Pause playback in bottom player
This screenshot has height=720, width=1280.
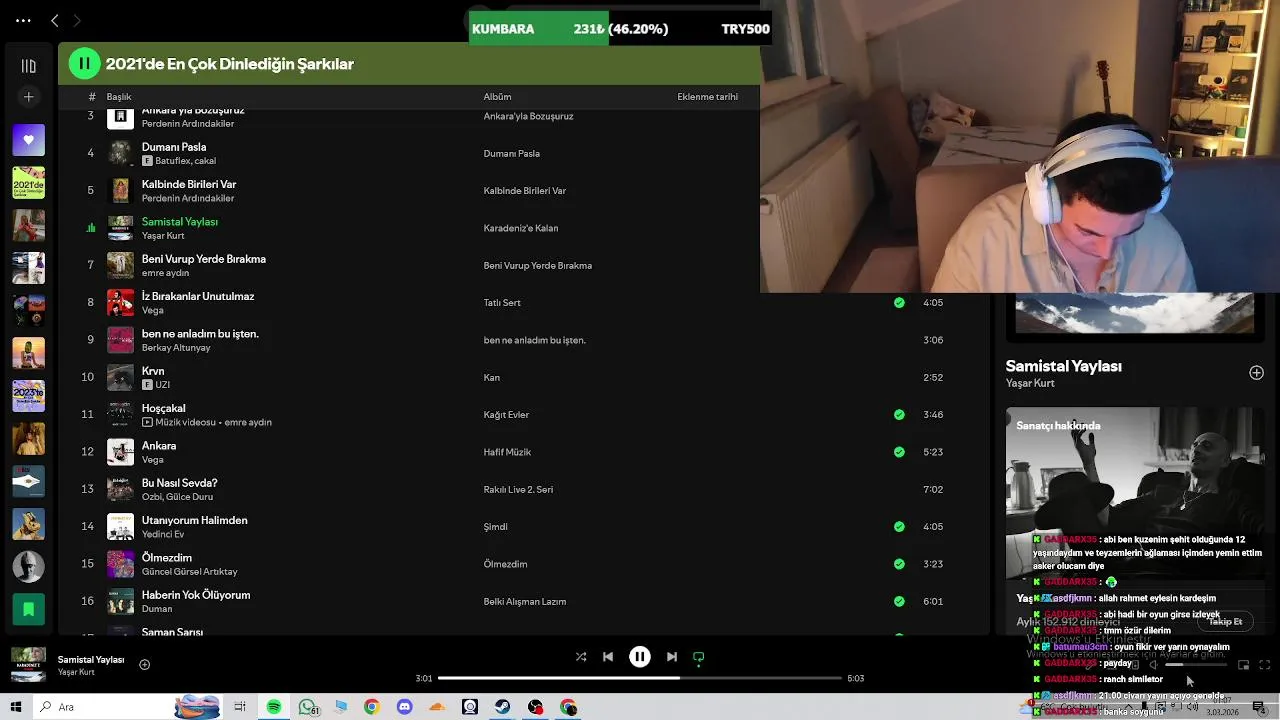click(x=640, y=657)
